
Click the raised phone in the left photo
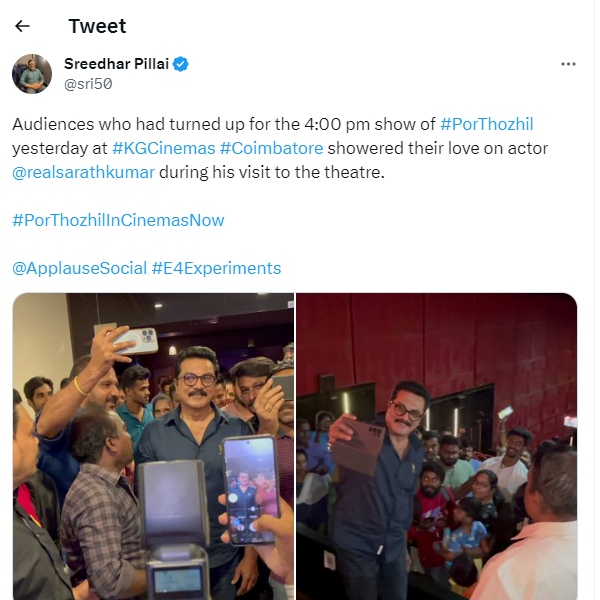(x=135, y=340)
